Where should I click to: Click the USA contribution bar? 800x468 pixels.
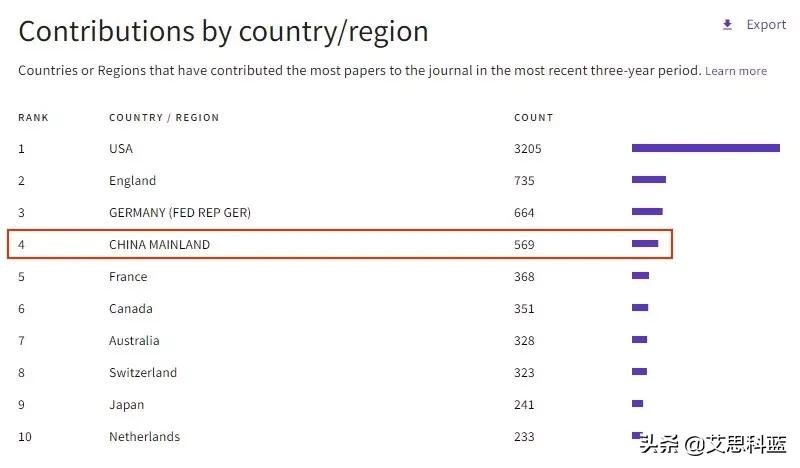tap(705, 148)
